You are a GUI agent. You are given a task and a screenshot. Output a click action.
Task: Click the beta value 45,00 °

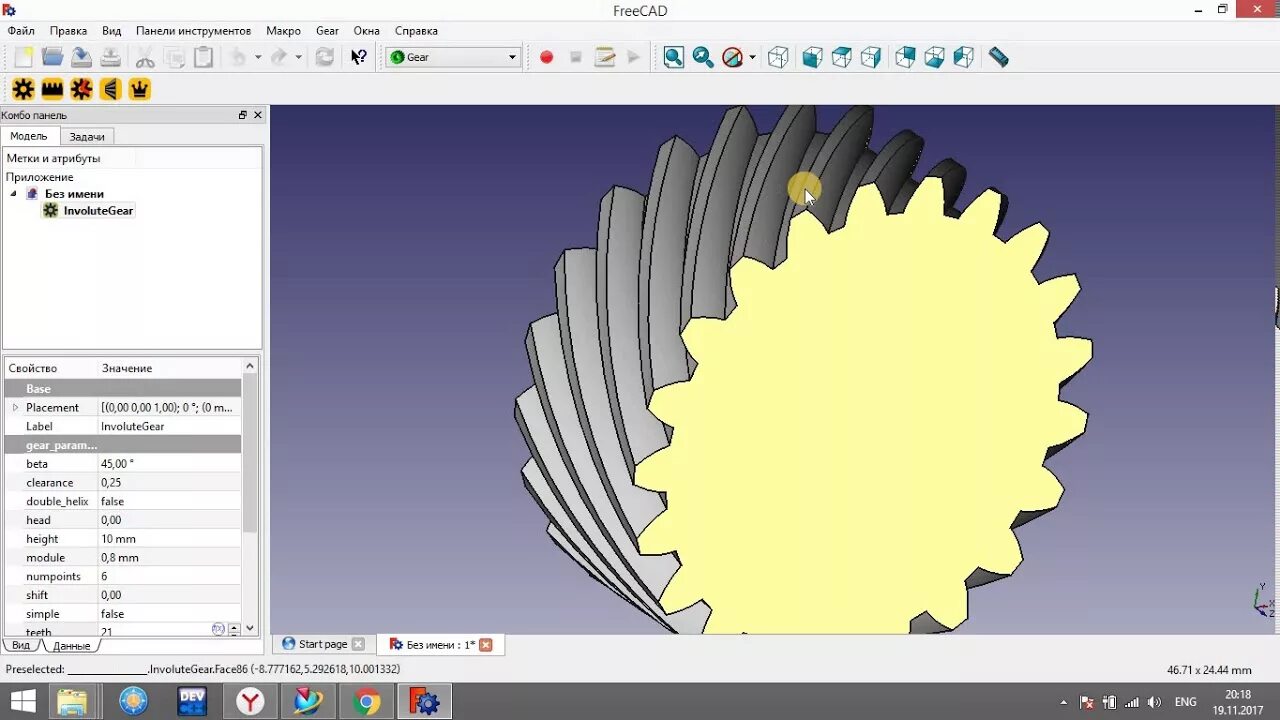coord(170,464)
